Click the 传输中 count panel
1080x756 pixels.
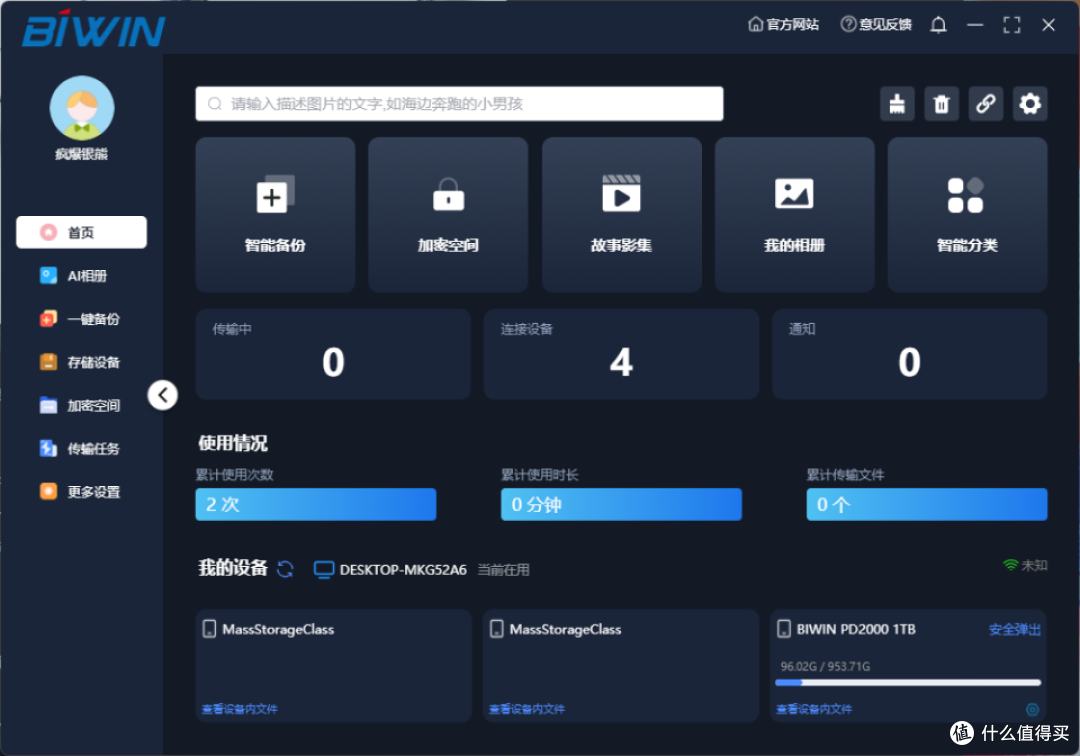click(333, 354)
